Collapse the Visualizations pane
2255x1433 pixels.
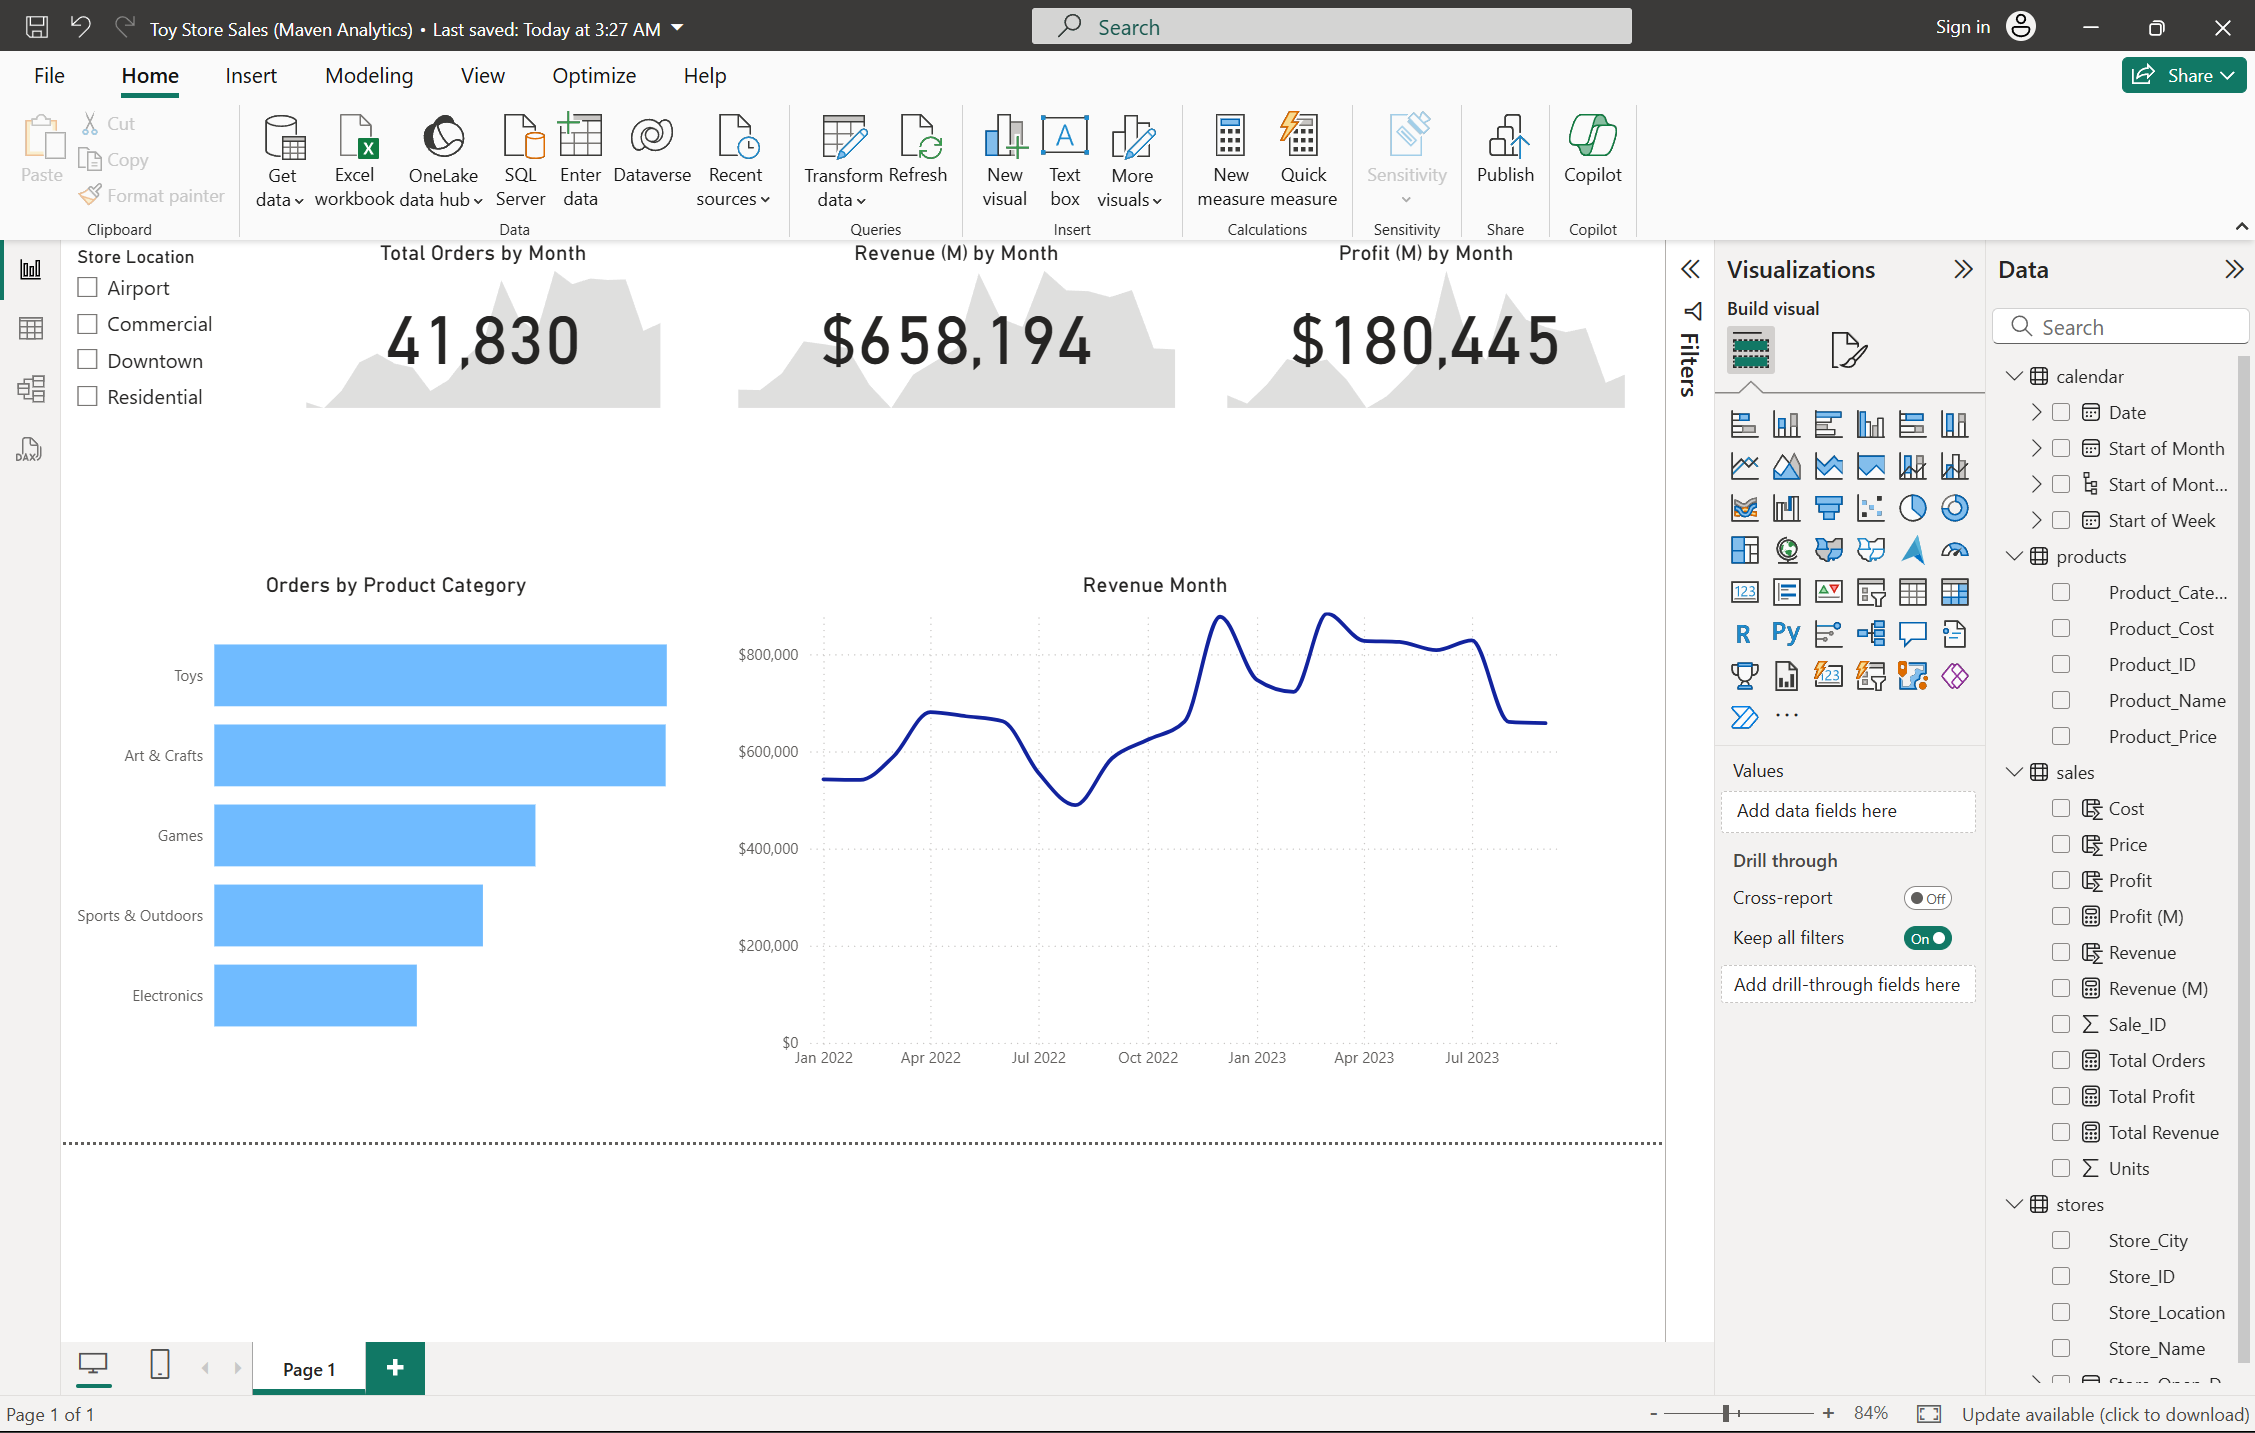click(x=1963, y=269)
